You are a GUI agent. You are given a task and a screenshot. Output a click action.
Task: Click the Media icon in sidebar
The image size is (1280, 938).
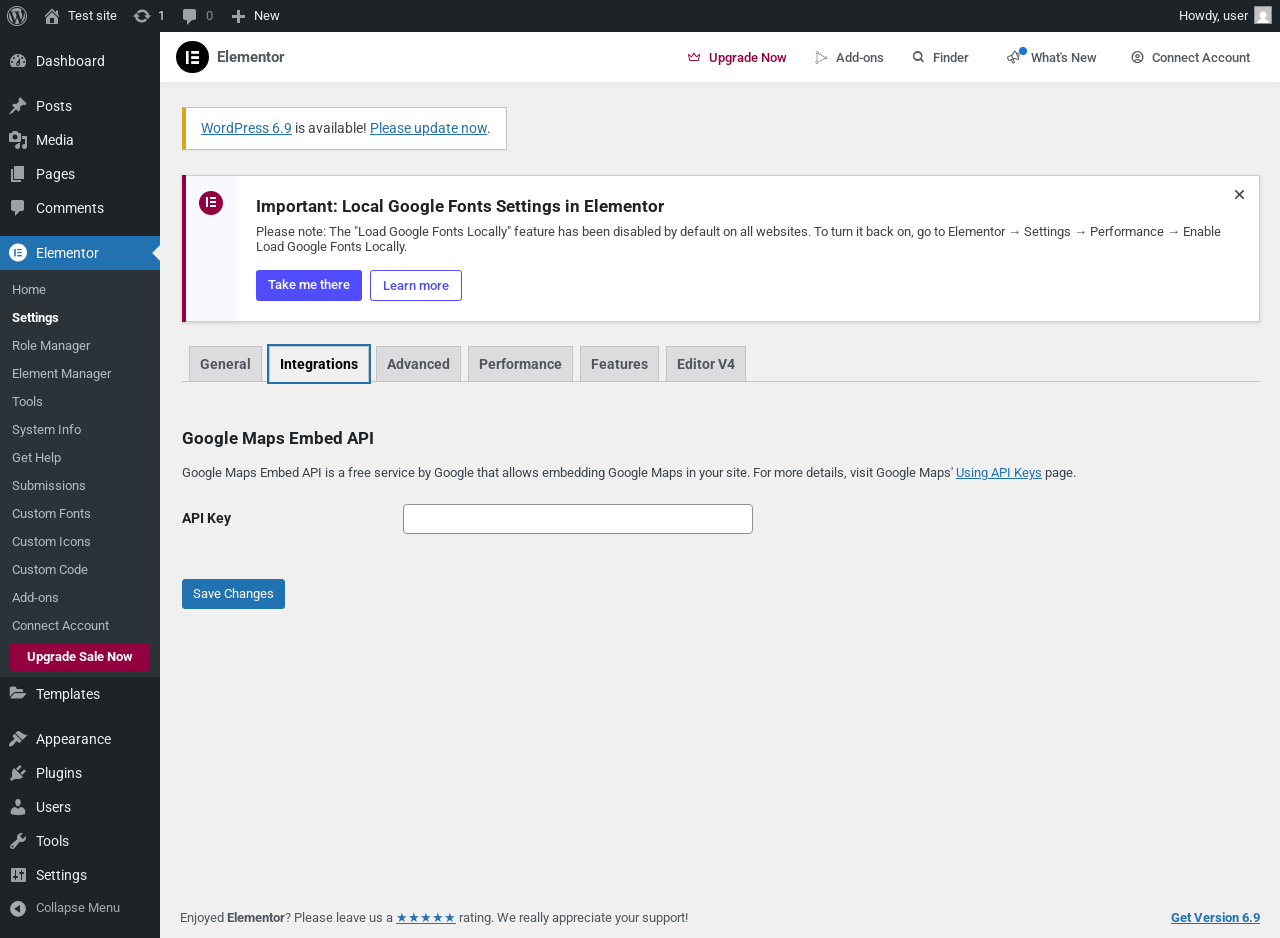[18, 140]
